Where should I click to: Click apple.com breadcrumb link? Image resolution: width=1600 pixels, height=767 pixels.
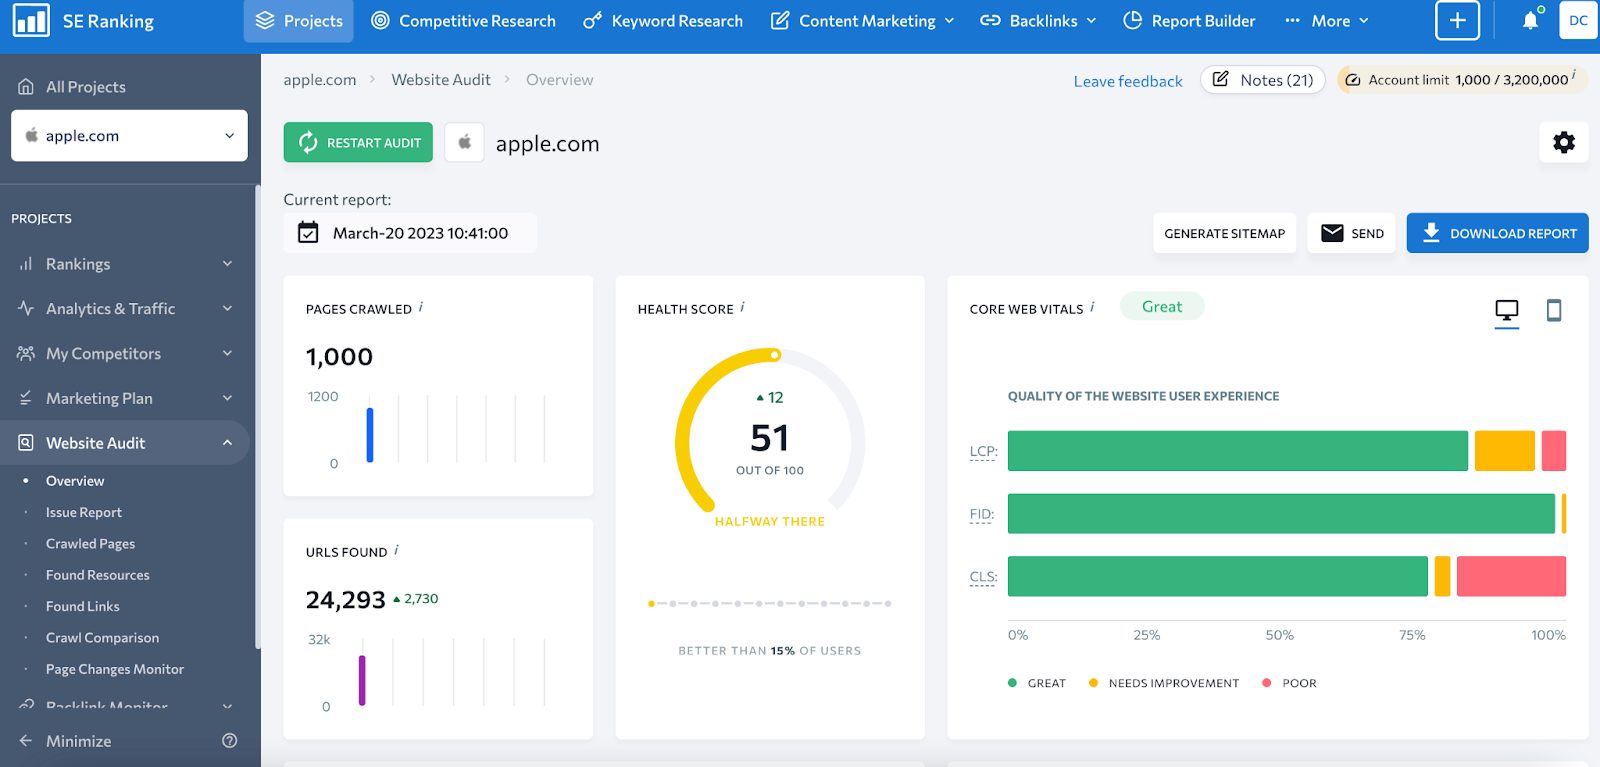pos(320,80)
